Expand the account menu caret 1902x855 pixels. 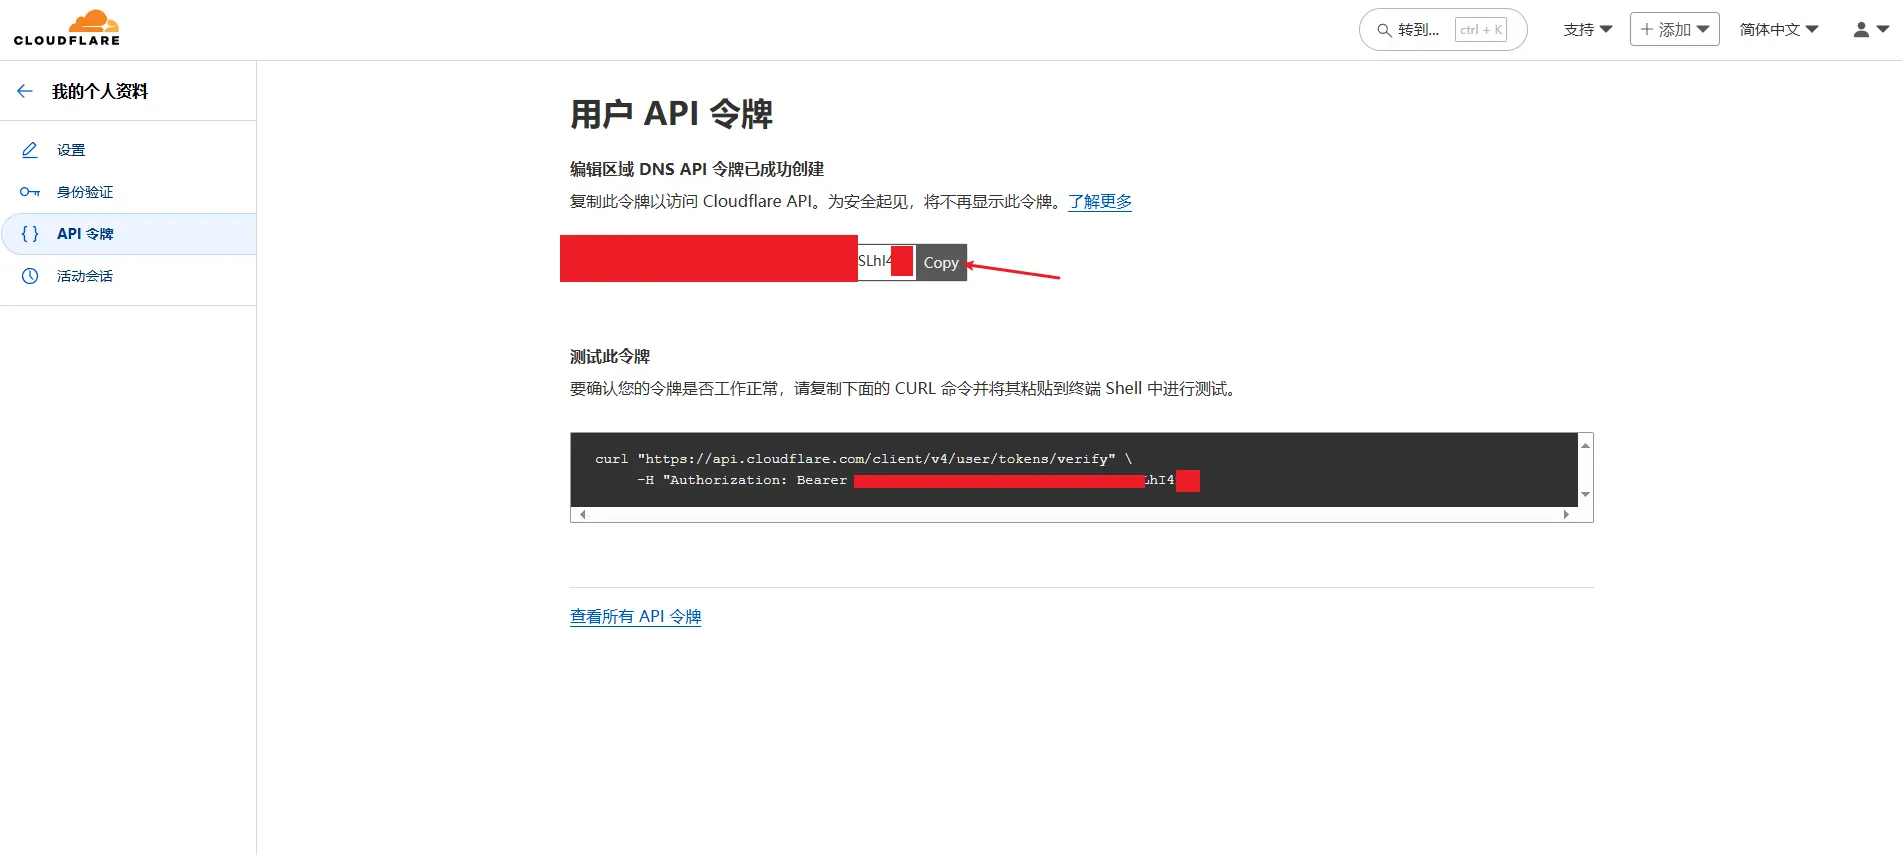pyautogui.click(x=1883, y=30)
